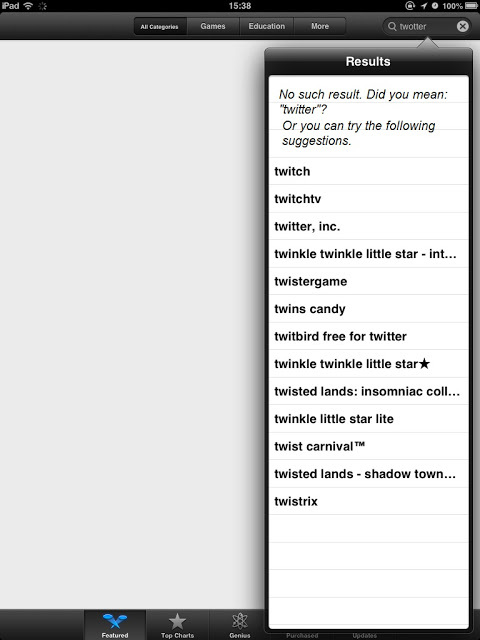Open the Featured tab icon

point(115,621)
